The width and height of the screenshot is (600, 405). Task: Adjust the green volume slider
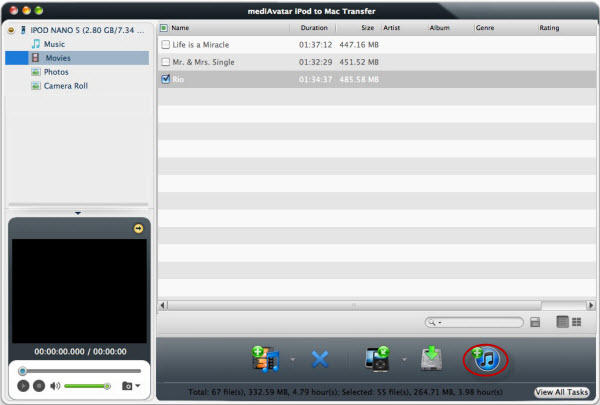click(x=88, y=386)
